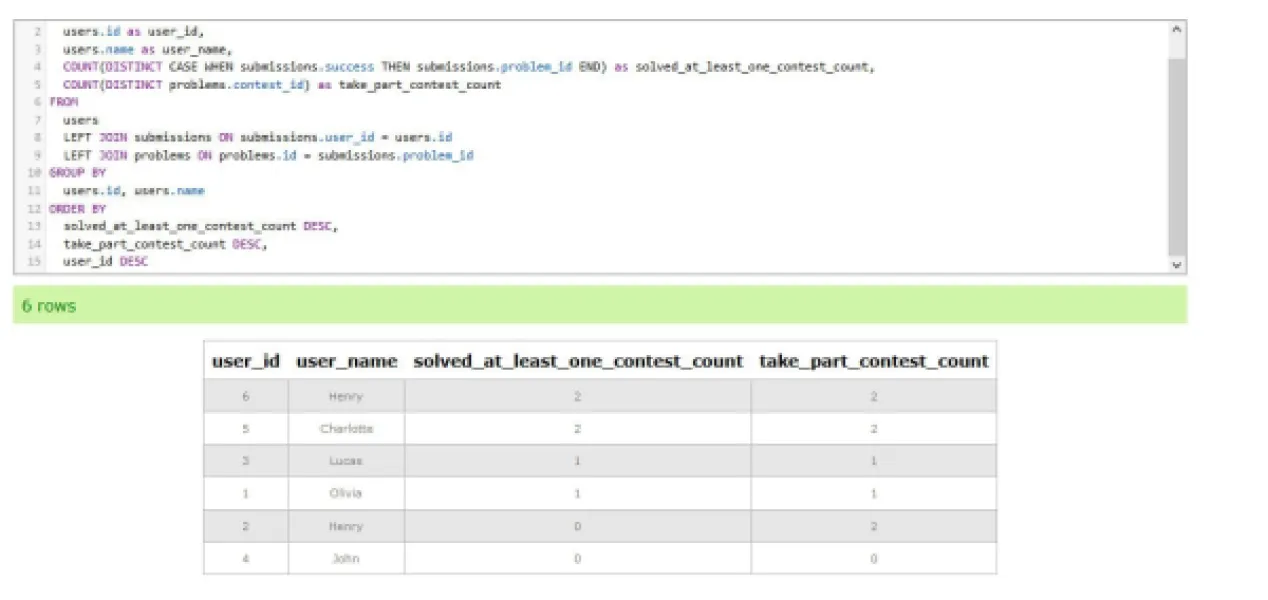1268x600 pixels.
Task: Click the "take_part_contest_count DESC," code line
Action: (165, 244)
